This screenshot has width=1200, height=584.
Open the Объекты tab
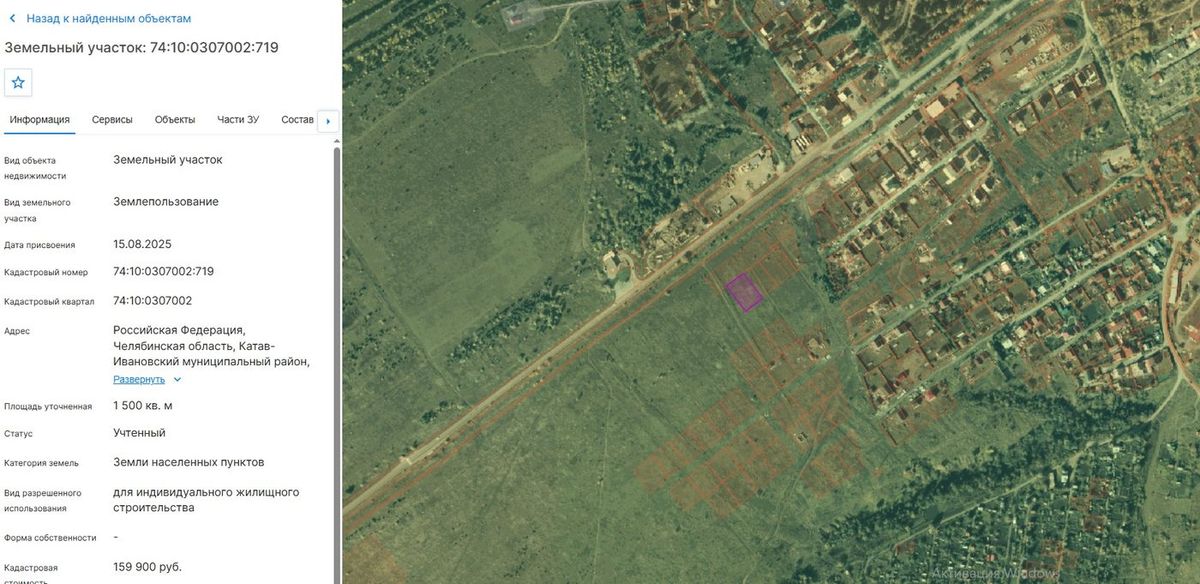tap(175, 120)
